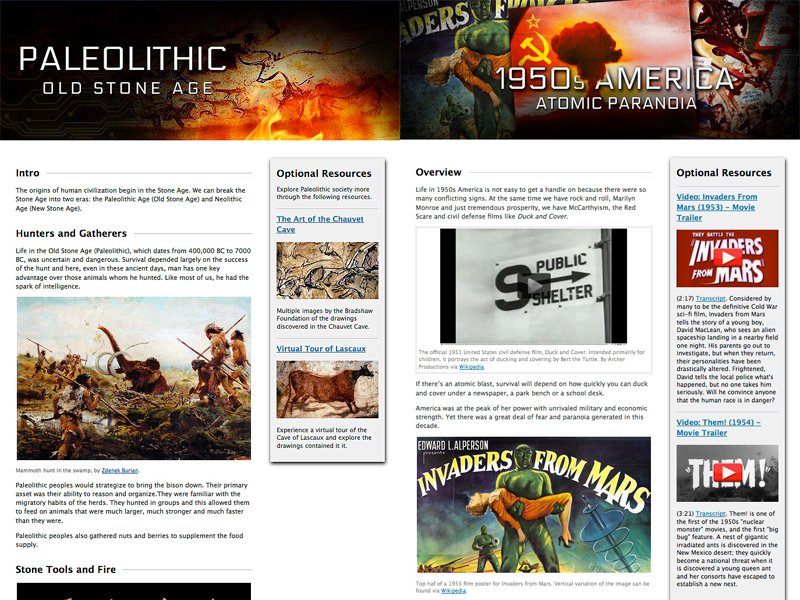
Task: Play the Them! movie trailer video
Action: [x=727, y=473]
